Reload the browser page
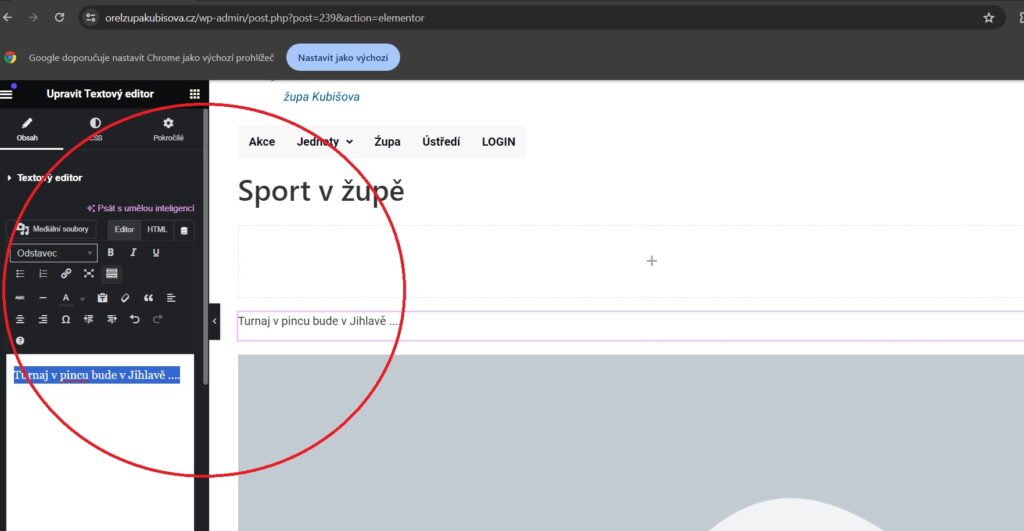 pyautogui.click(x=59, y=18)
